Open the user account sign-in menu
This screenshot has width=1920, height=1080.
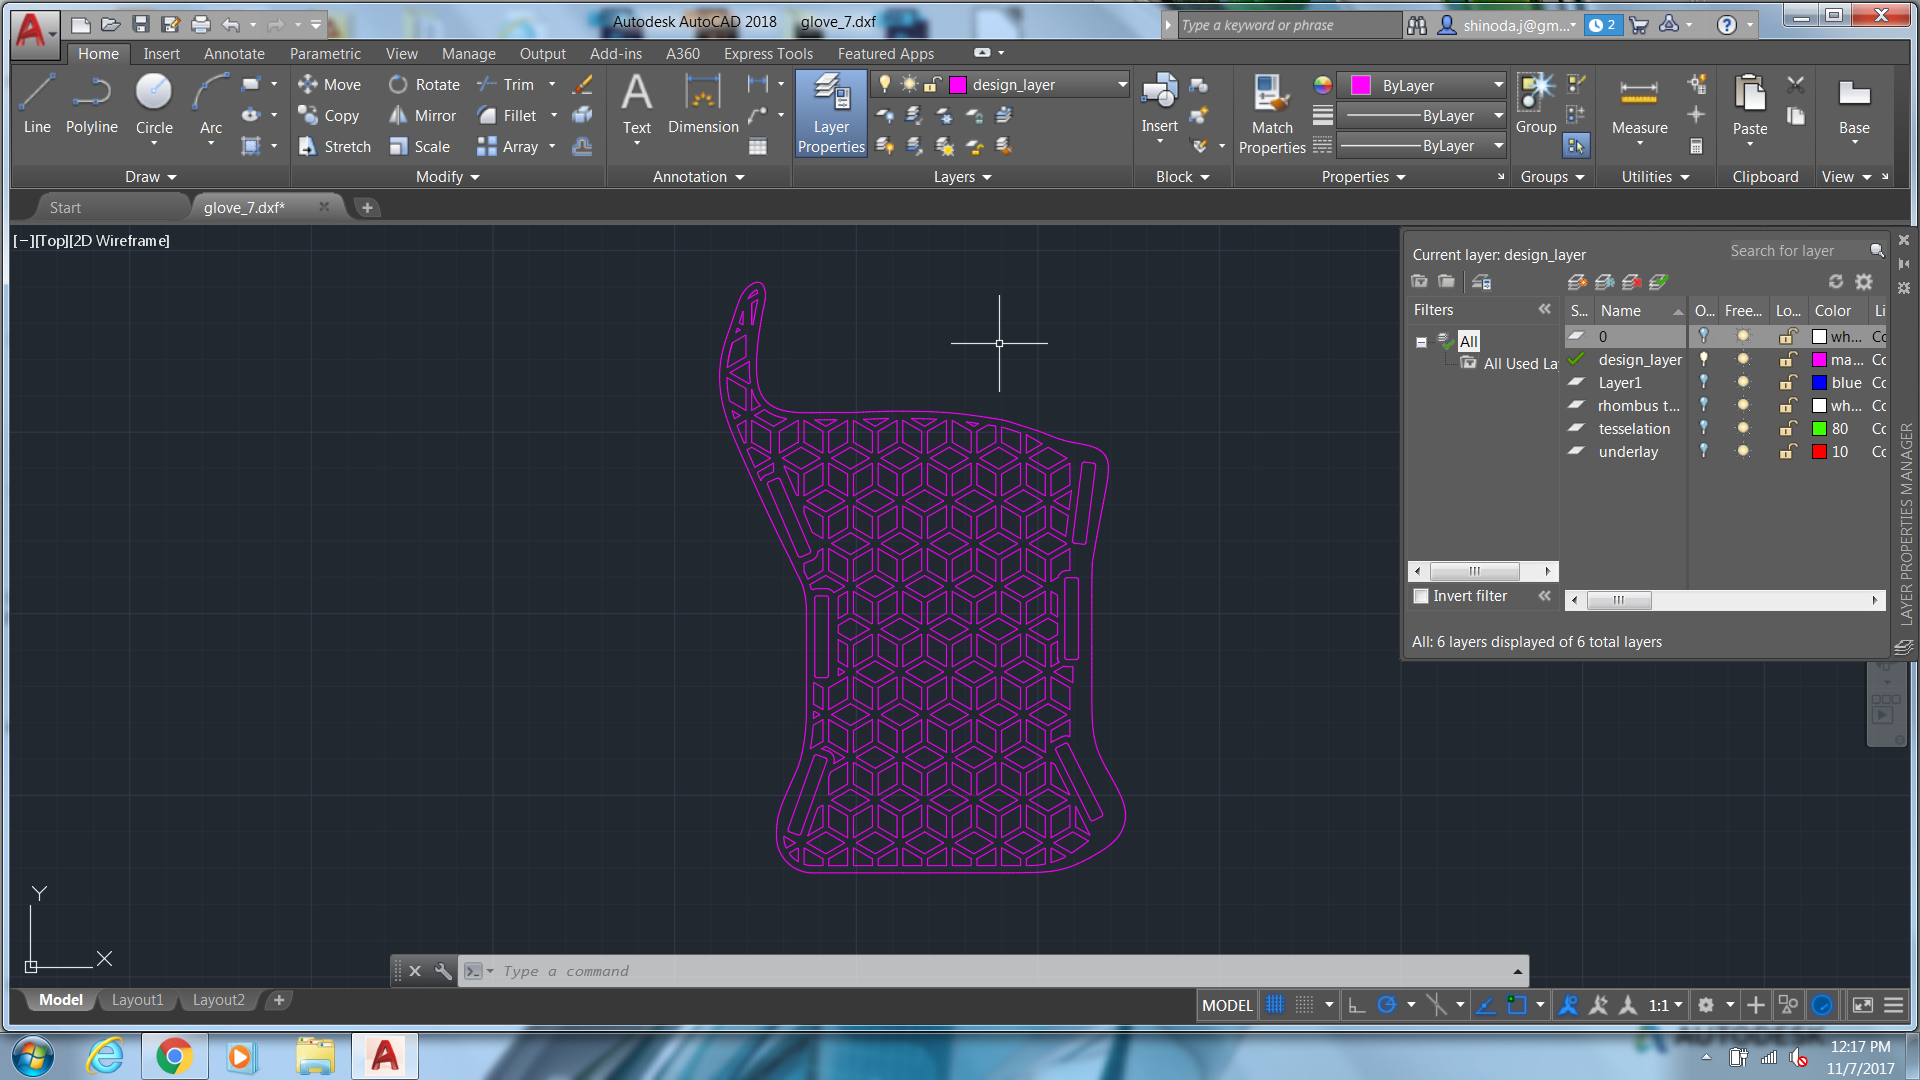[1509, 25]
